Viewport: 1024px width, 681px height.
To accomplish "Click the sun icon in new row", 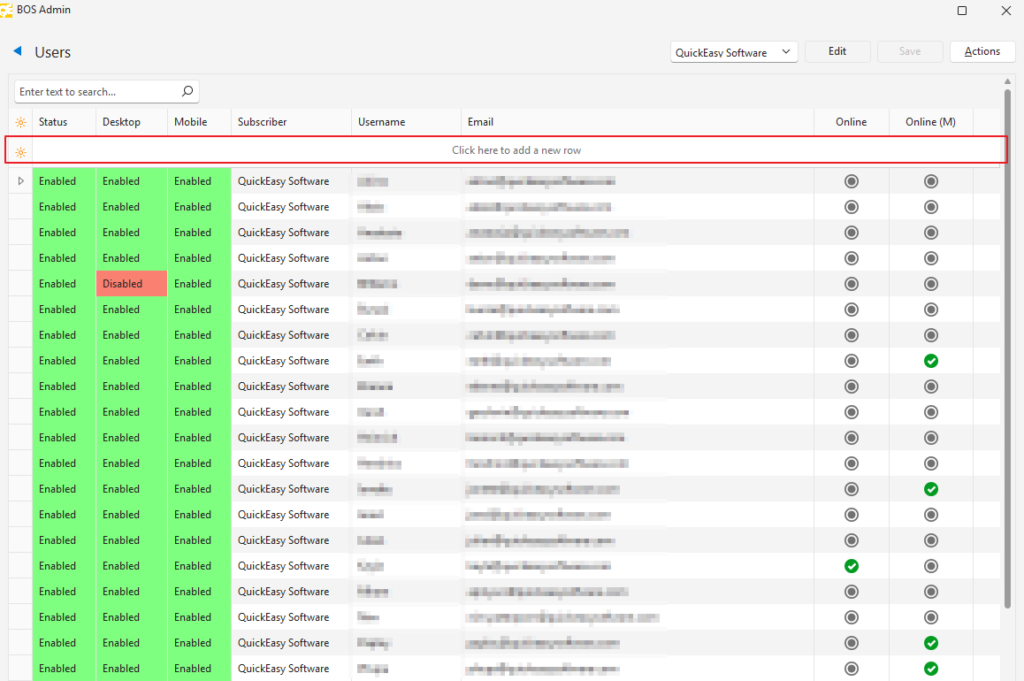I will pyautogui.click(x=20, y=151).
